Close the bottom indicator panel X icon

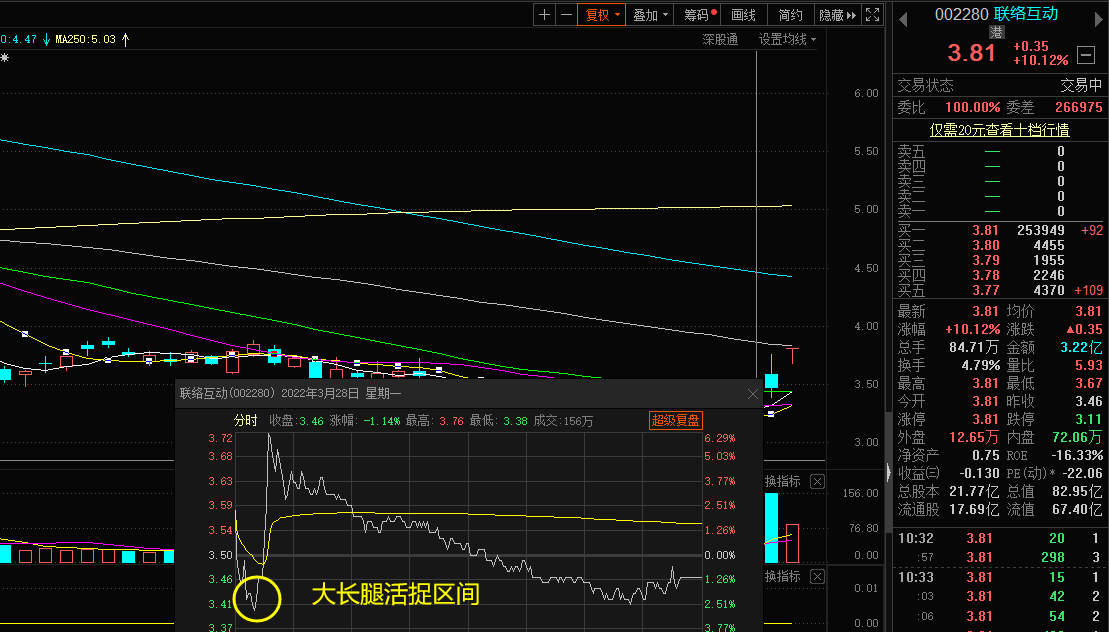[817, 577]
